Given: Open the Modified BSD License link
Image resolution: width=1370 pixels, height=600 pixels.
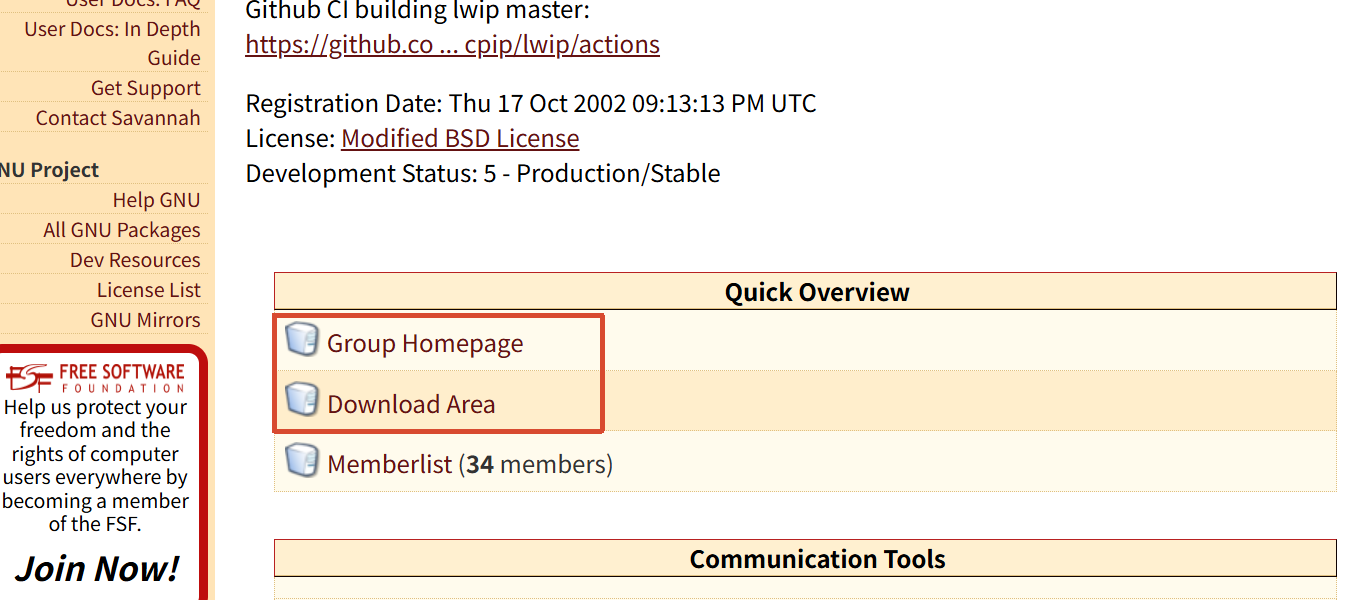Looking at the screenshot, I should pyautogui.click(x=460, y=138).
